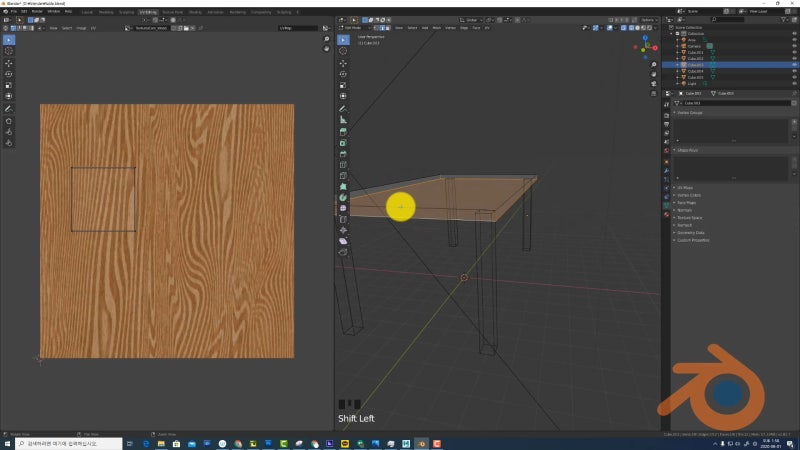Hide the Camera object in outliner
This screenshot has height=450, width=800.
tap(794, 46)
